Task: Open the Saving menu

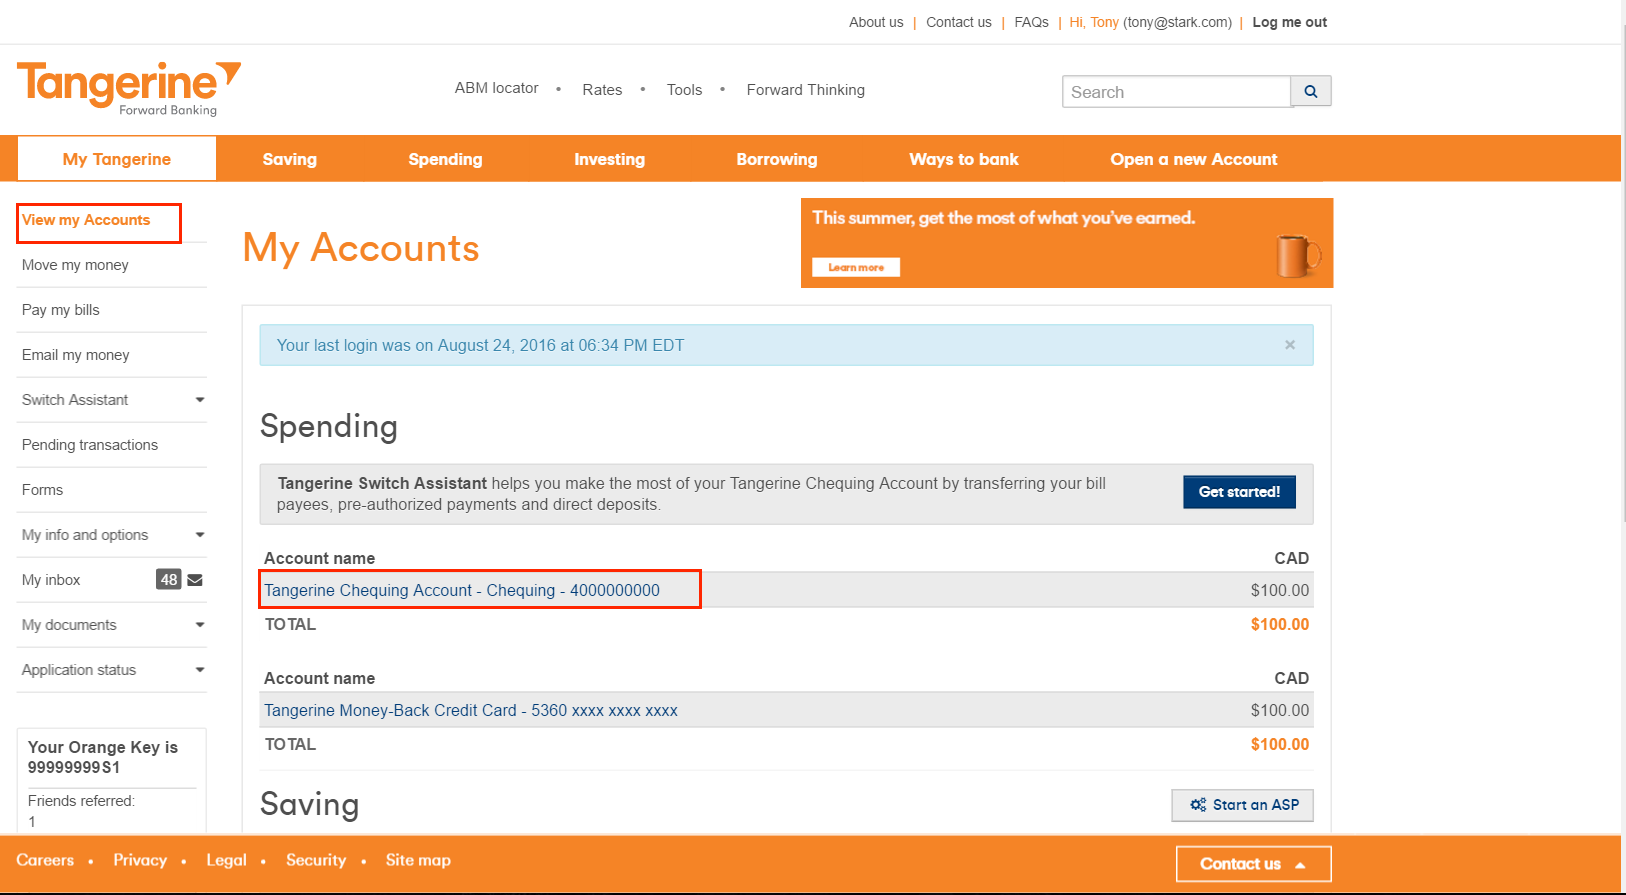Action: (290, 159)
